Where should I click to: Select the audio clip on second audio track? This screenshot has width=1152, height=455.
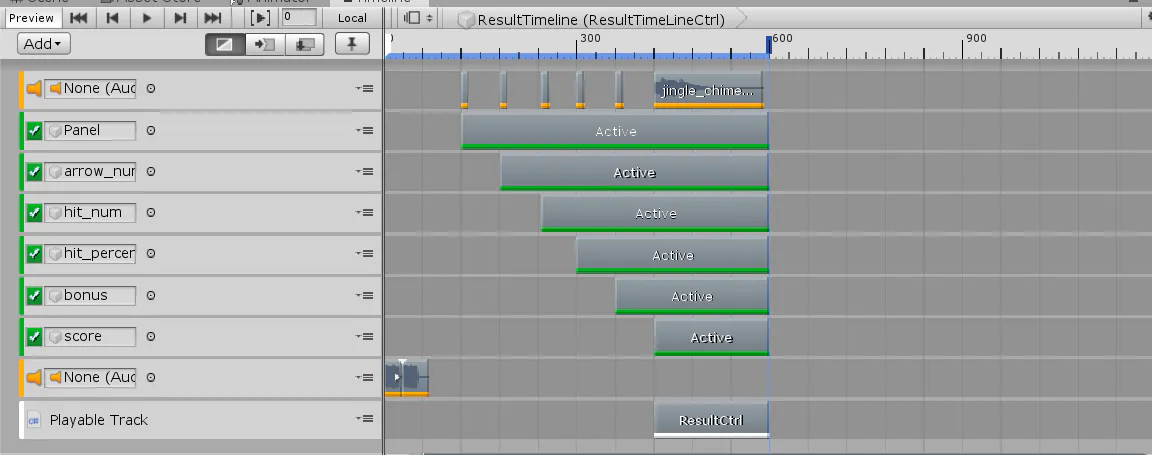(x=406, y=378)
